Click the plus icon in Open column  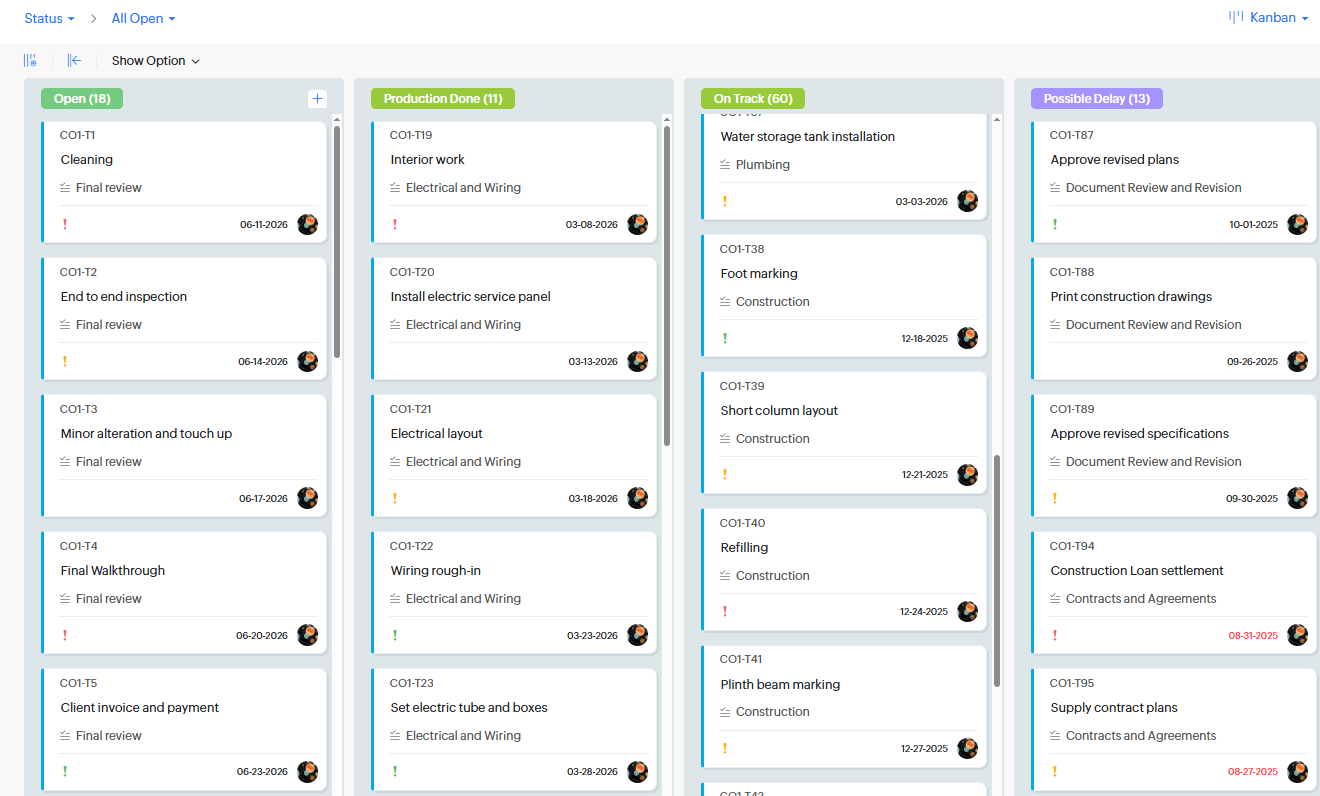pos(317,98)
